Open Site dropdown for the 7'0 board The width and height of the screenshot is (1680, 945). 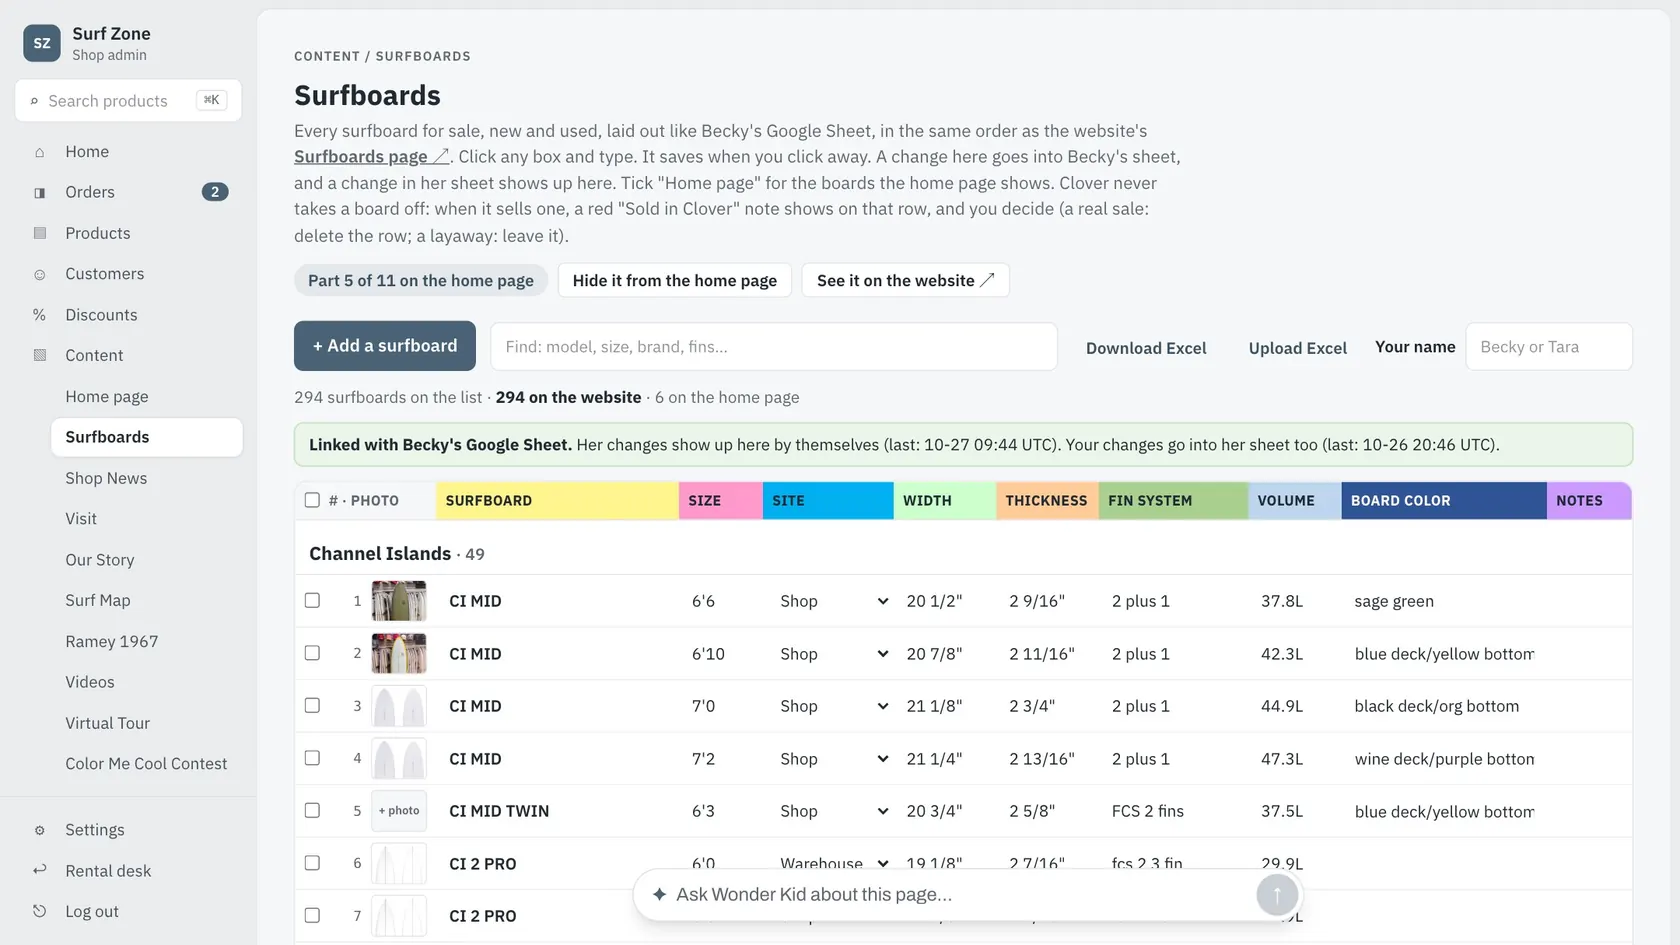[x=833, y=706]
